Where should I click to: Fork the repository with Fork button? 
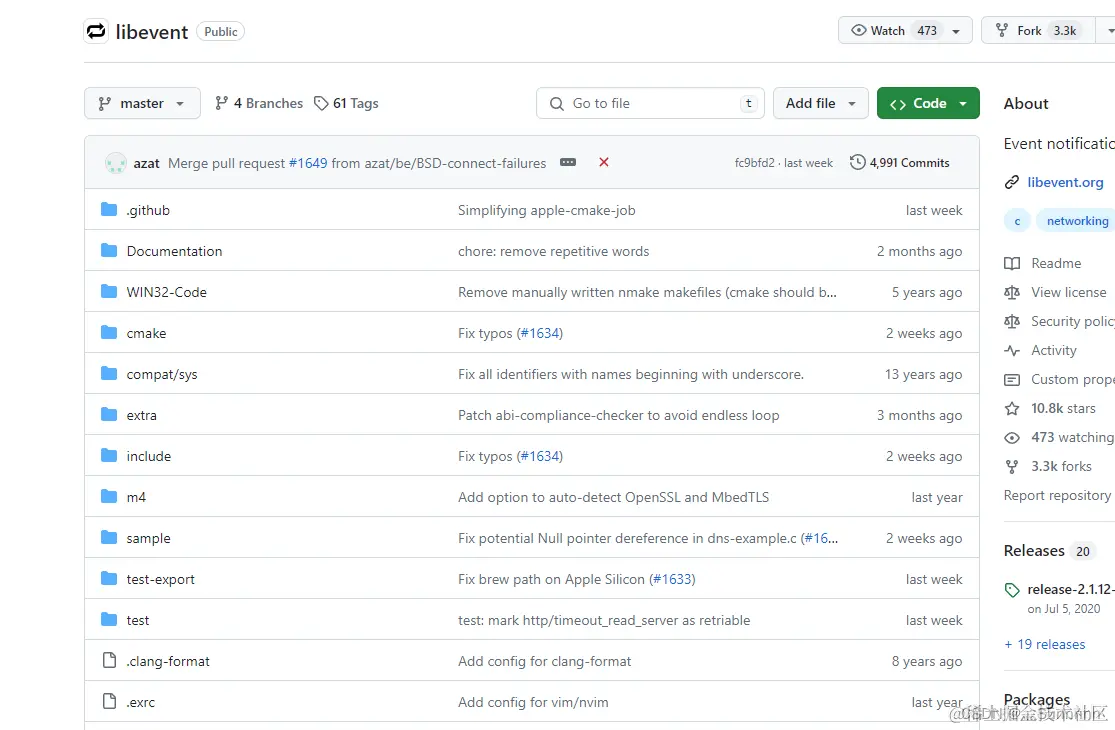pyautogui.click(x=1038, y=31)
